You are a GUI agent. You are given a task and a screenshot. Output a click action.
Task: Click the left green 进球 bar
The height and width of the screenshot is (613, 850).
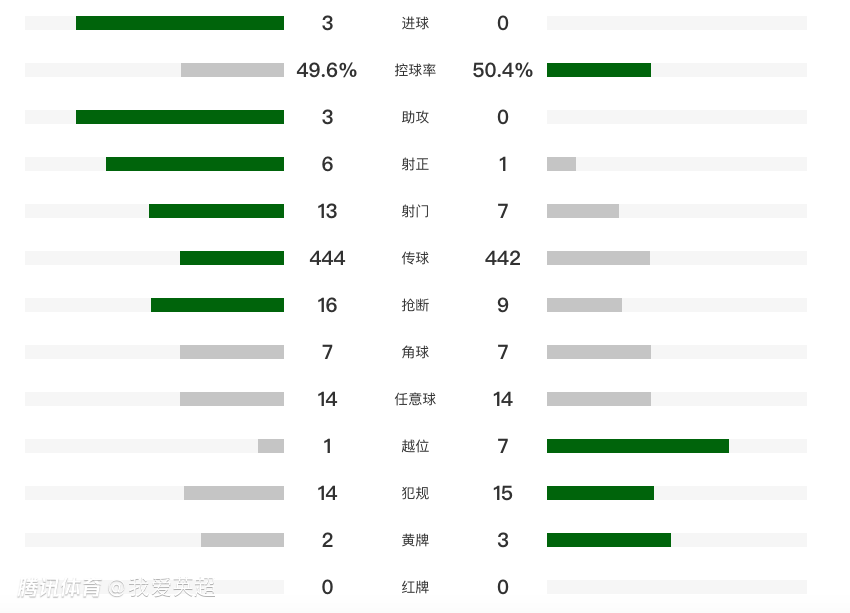pyautogui.click(x=180, y=23)
